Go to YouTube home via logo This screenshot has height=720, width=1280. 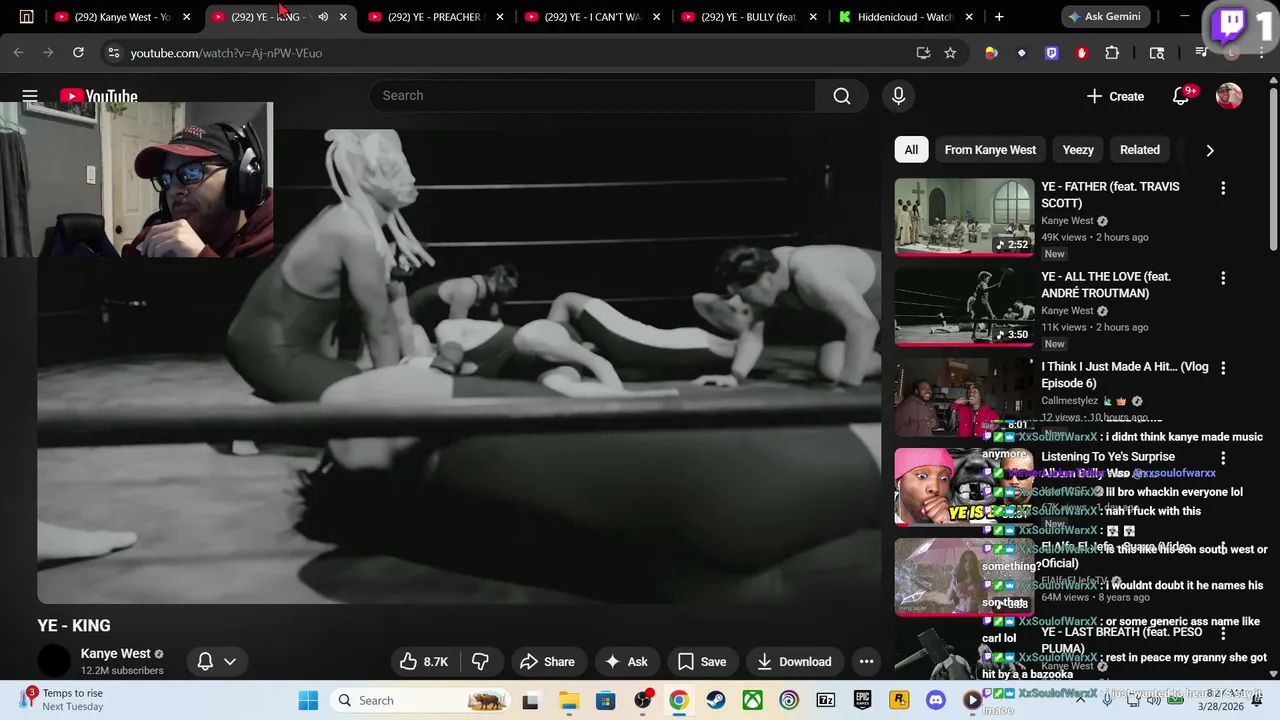click(x=99, y=96)
